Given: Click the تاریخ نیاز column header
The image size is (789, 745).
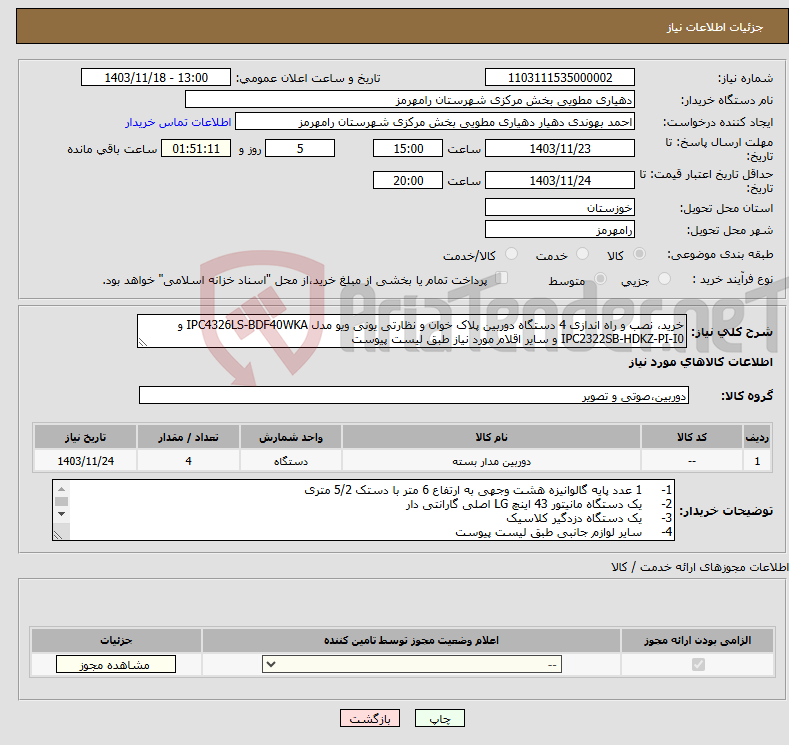Looking at the screenshot, I should [86, 437].
